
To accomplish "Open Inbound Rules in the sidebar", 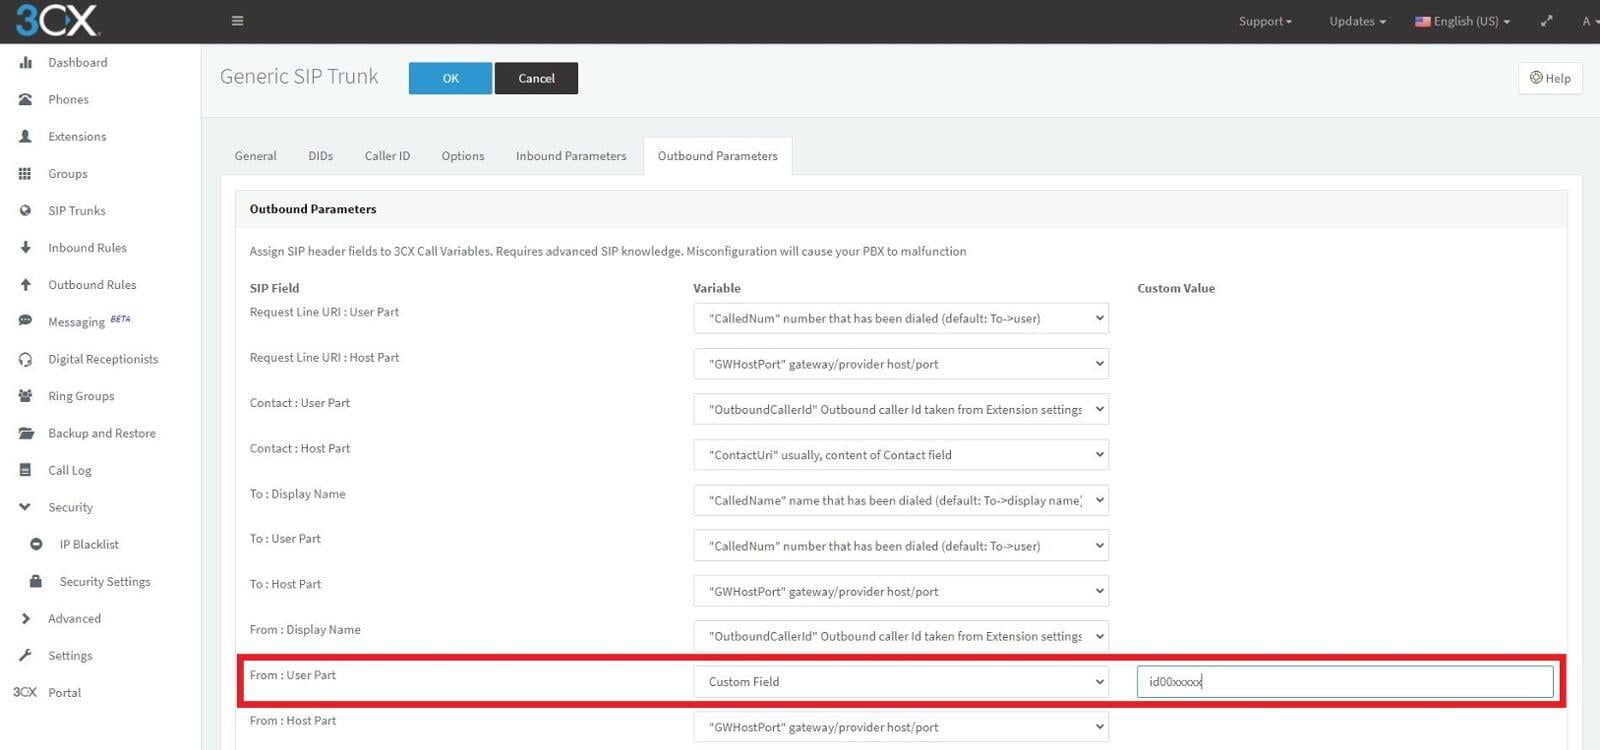I will (x=87, y=247).
